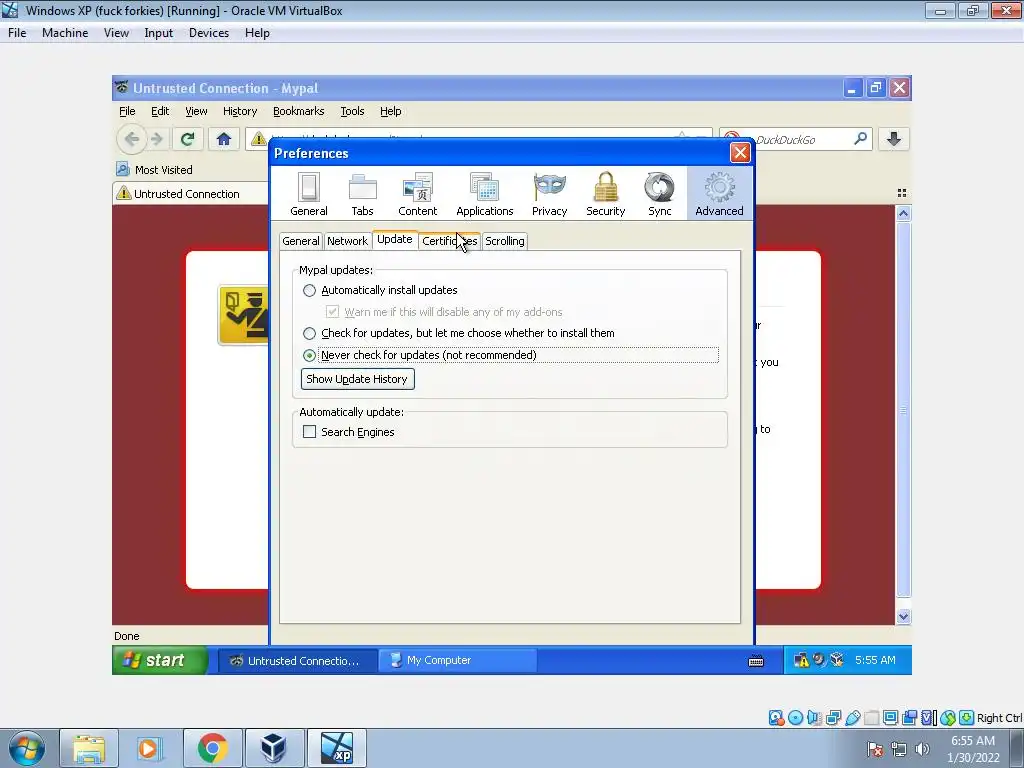
Task: Open the VirtualBox Machine menu
Action: click(x=65, y=33)
